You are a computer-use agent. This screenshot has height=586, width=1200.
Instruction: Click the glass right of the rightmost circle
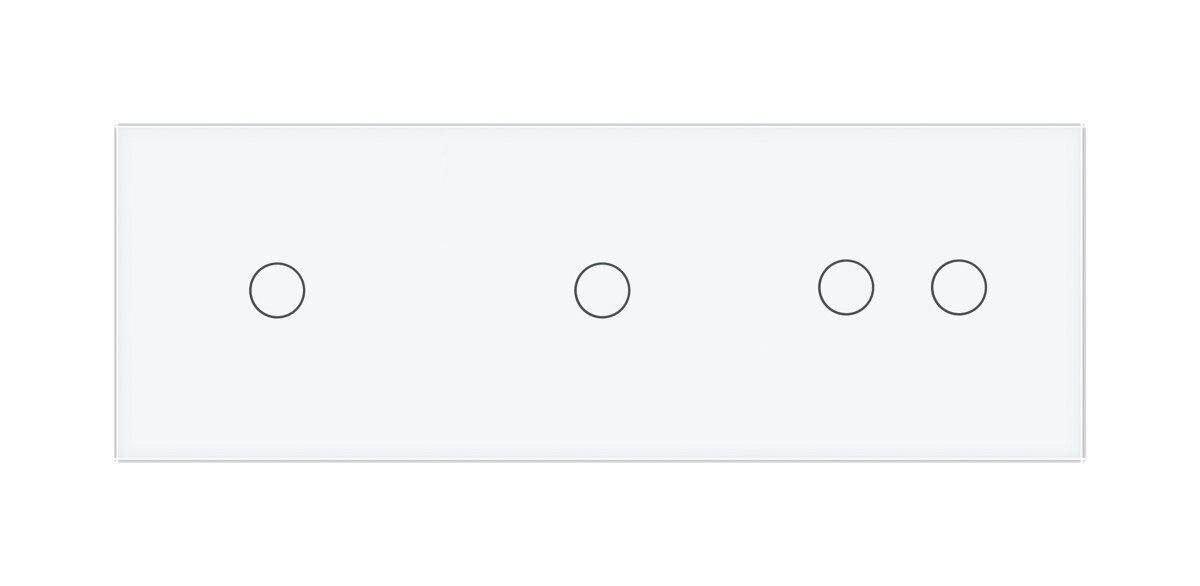1035,288
